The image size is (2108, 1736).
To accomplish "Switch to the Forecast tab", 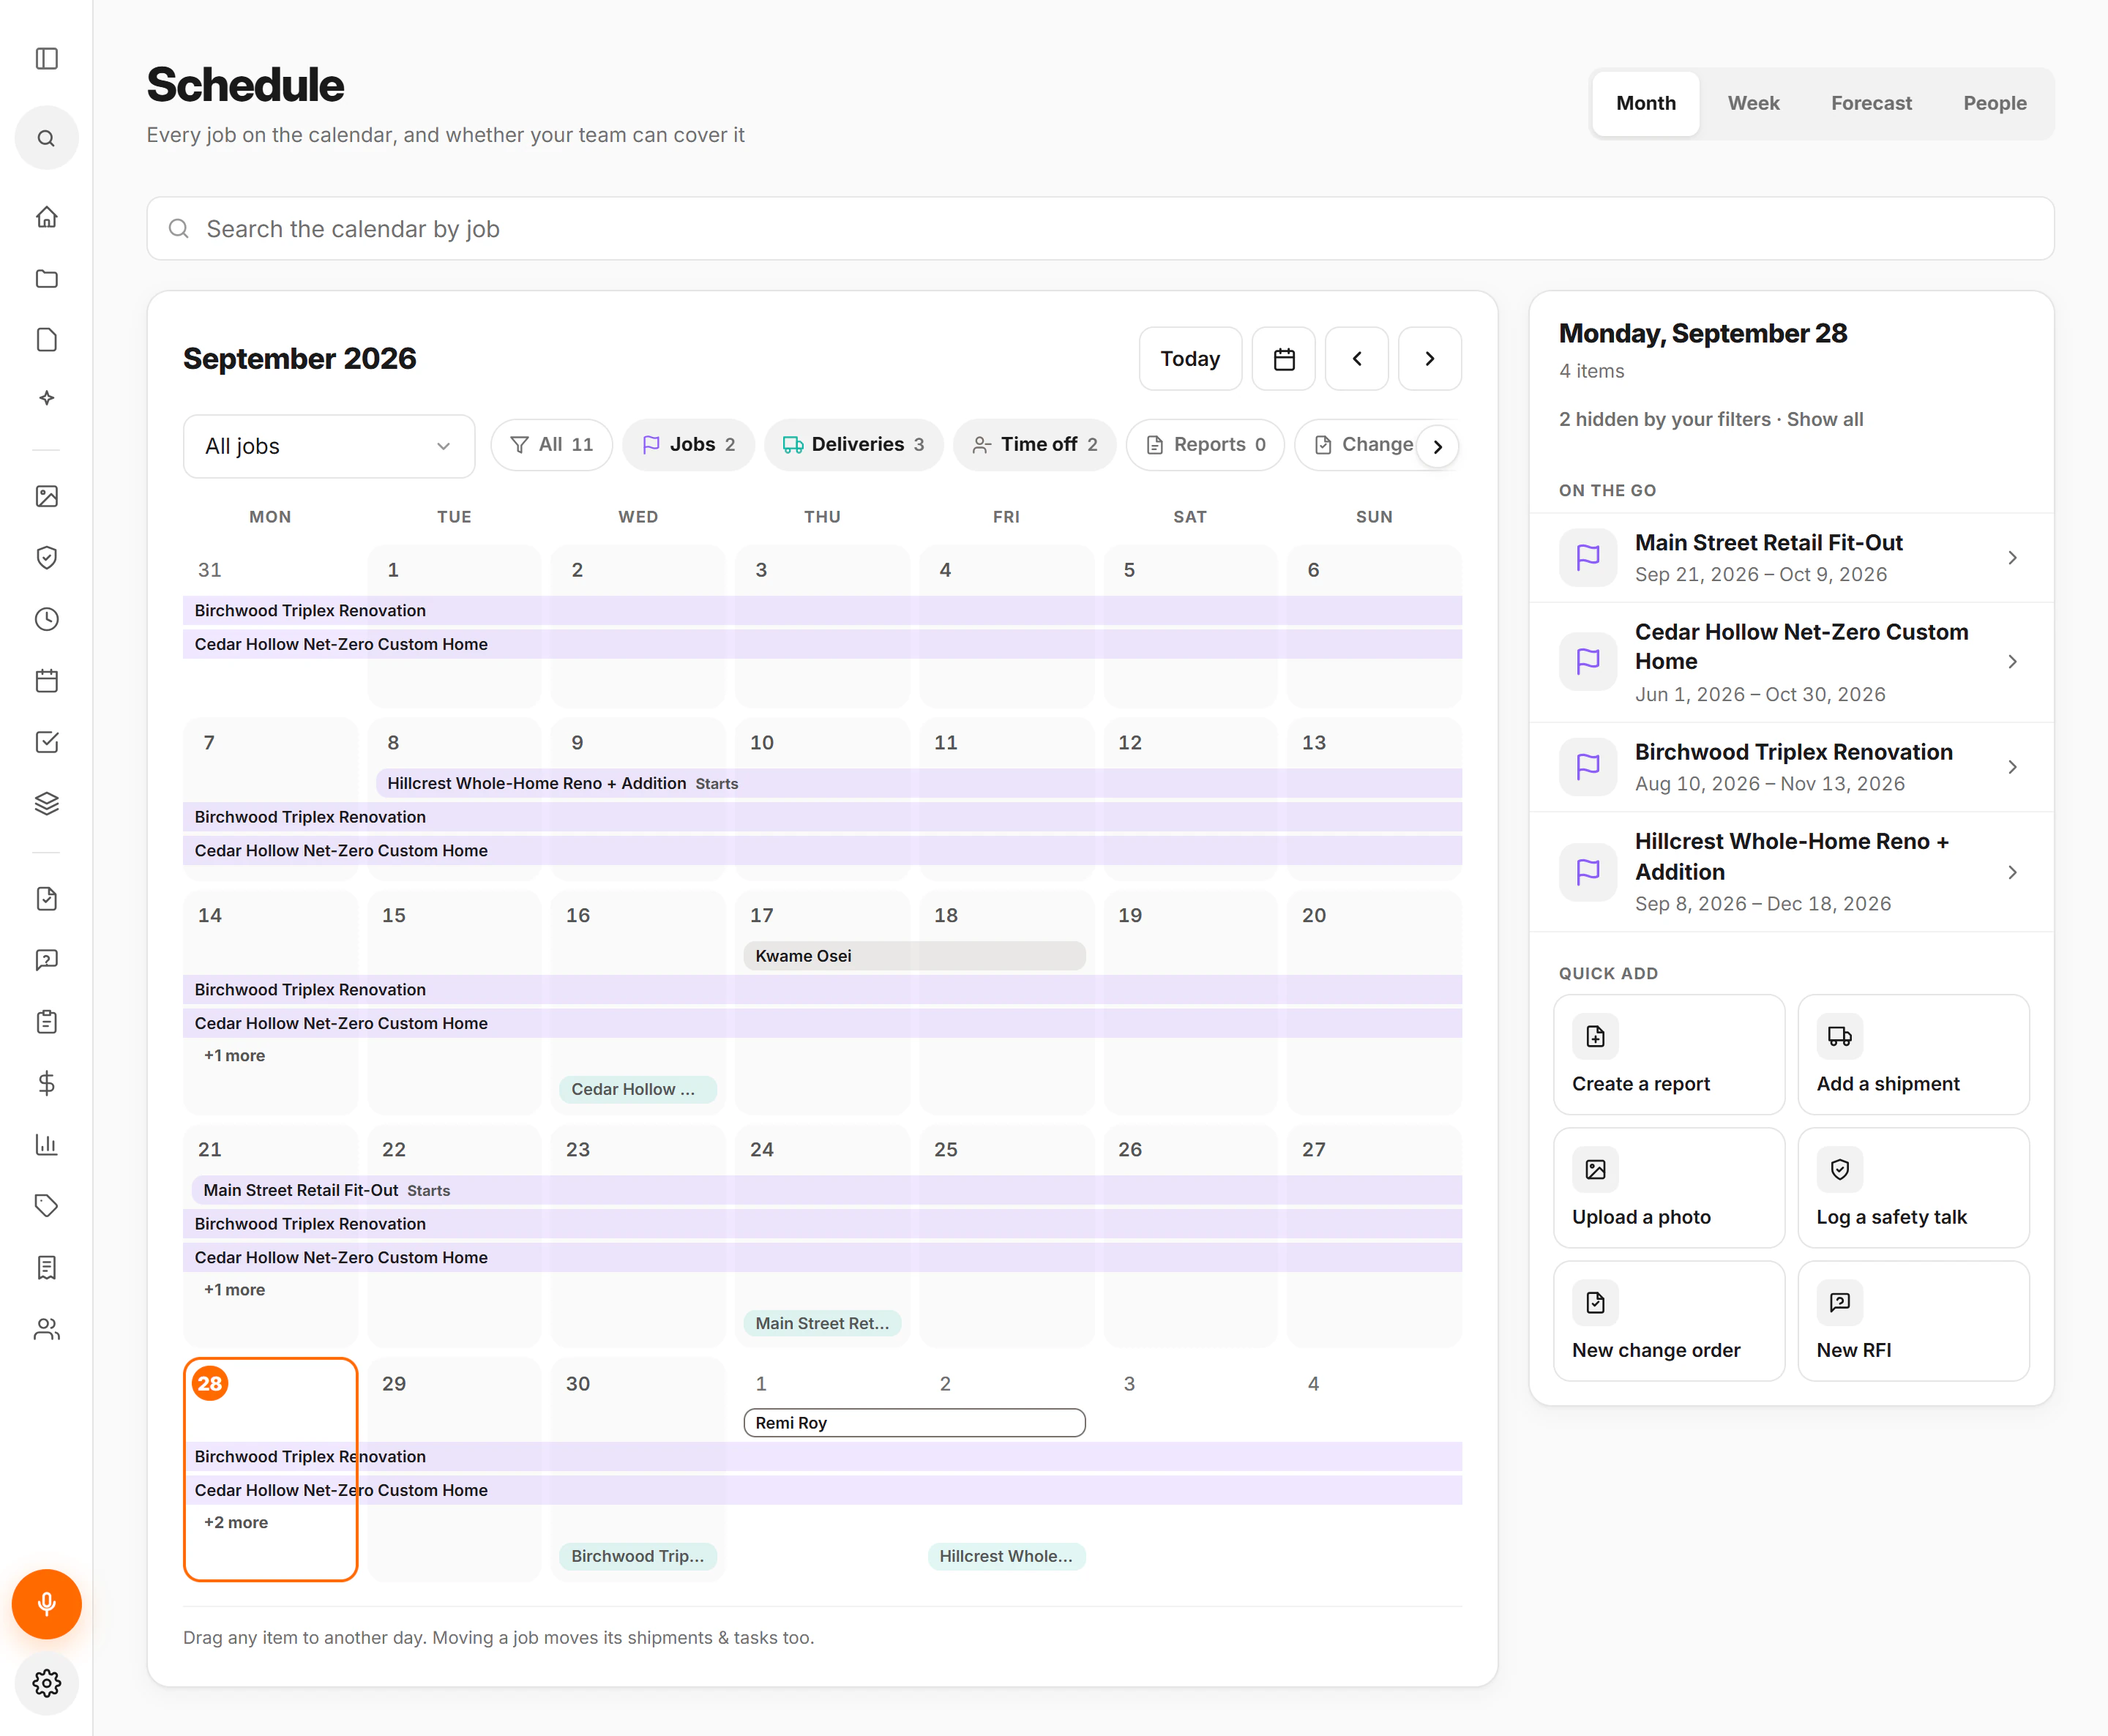I will [1871, 103].
